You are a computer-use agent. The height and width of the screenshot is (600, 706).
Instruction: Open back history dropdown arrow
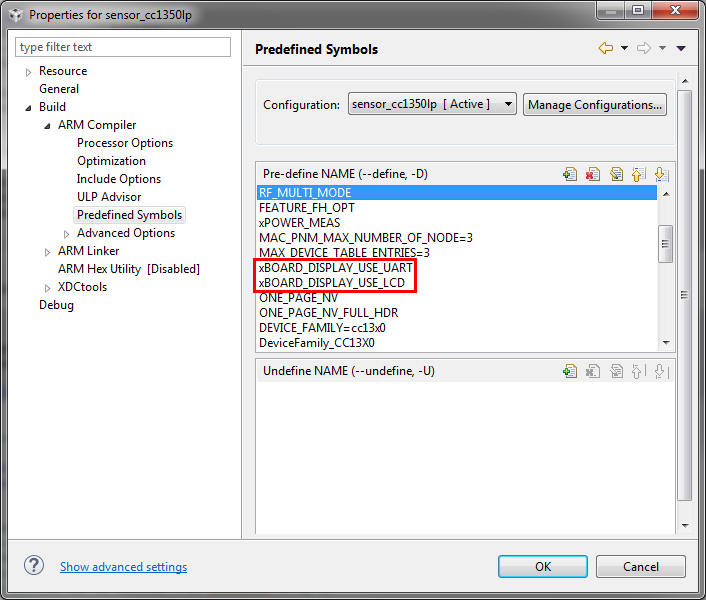click(x=625, y=48)
